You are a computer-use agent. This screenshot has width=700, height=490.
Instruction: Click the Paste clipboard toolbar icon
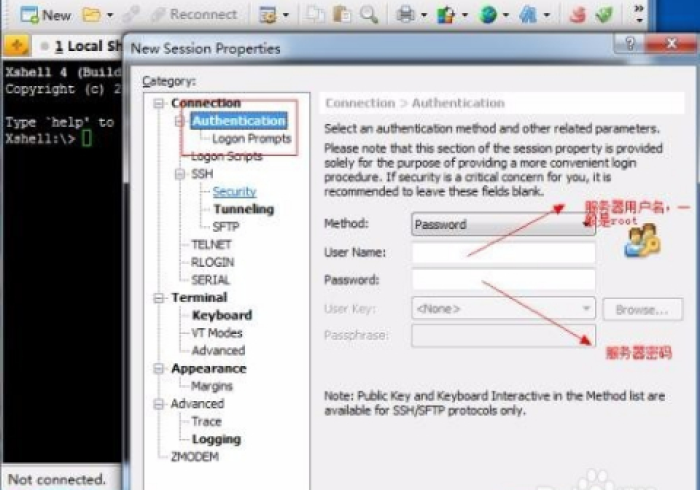click(x=342, y=15)
